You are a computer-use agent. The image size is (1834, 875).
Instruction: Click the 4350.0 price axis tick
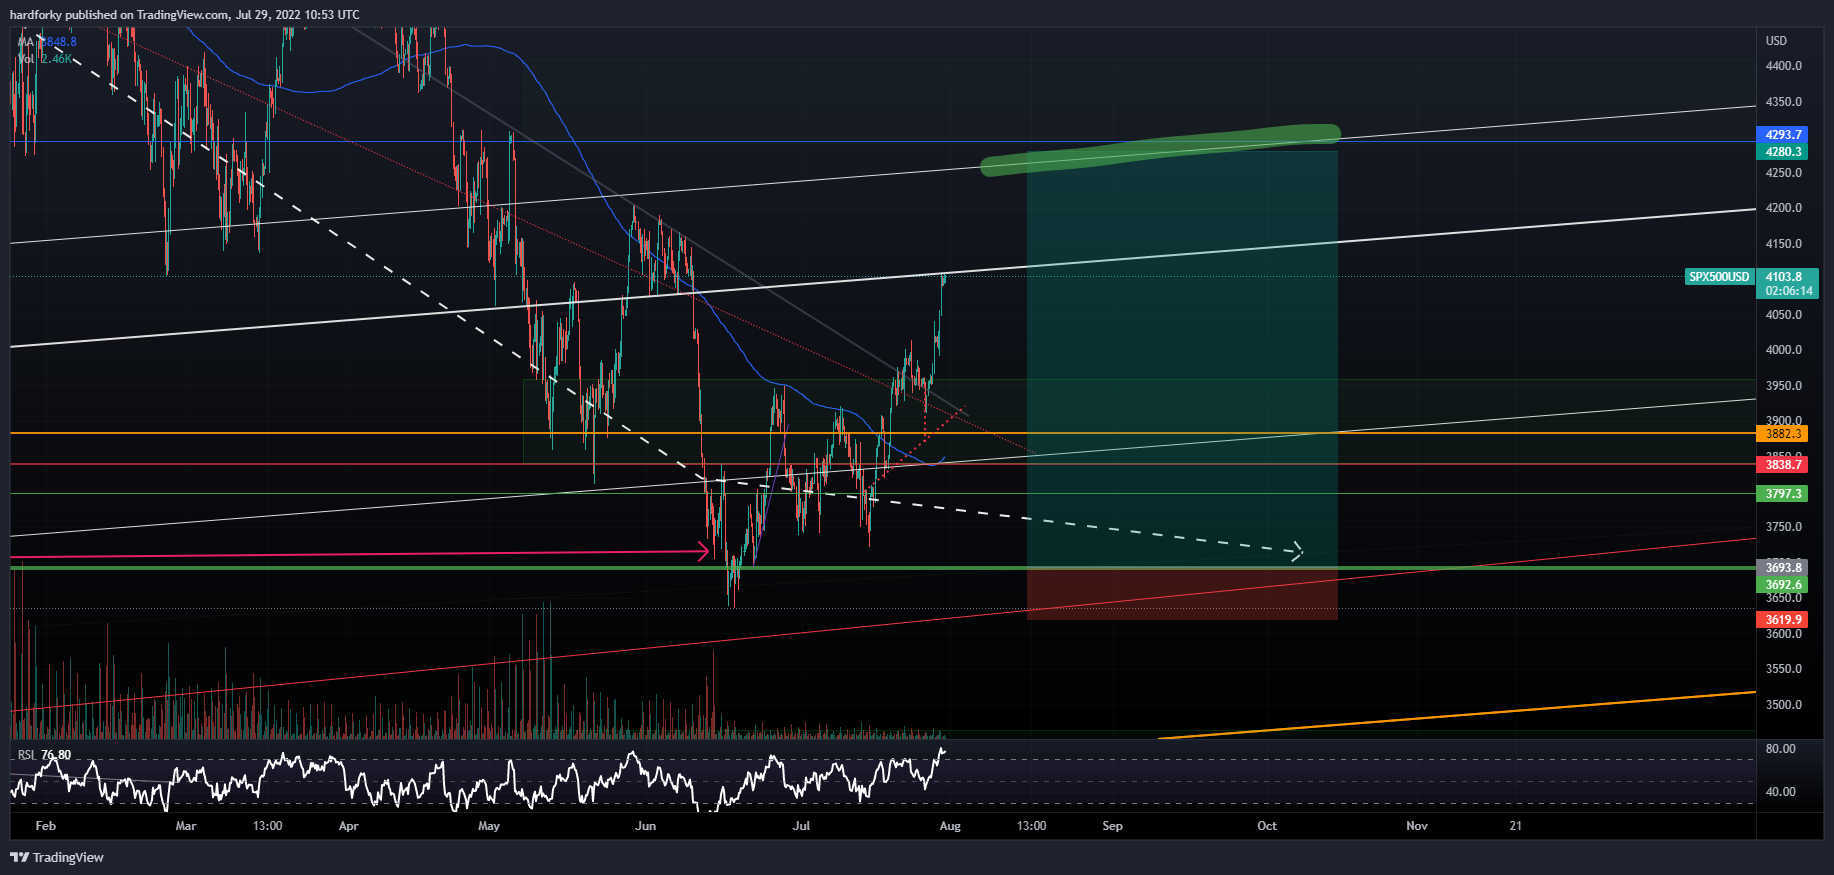1784,102
